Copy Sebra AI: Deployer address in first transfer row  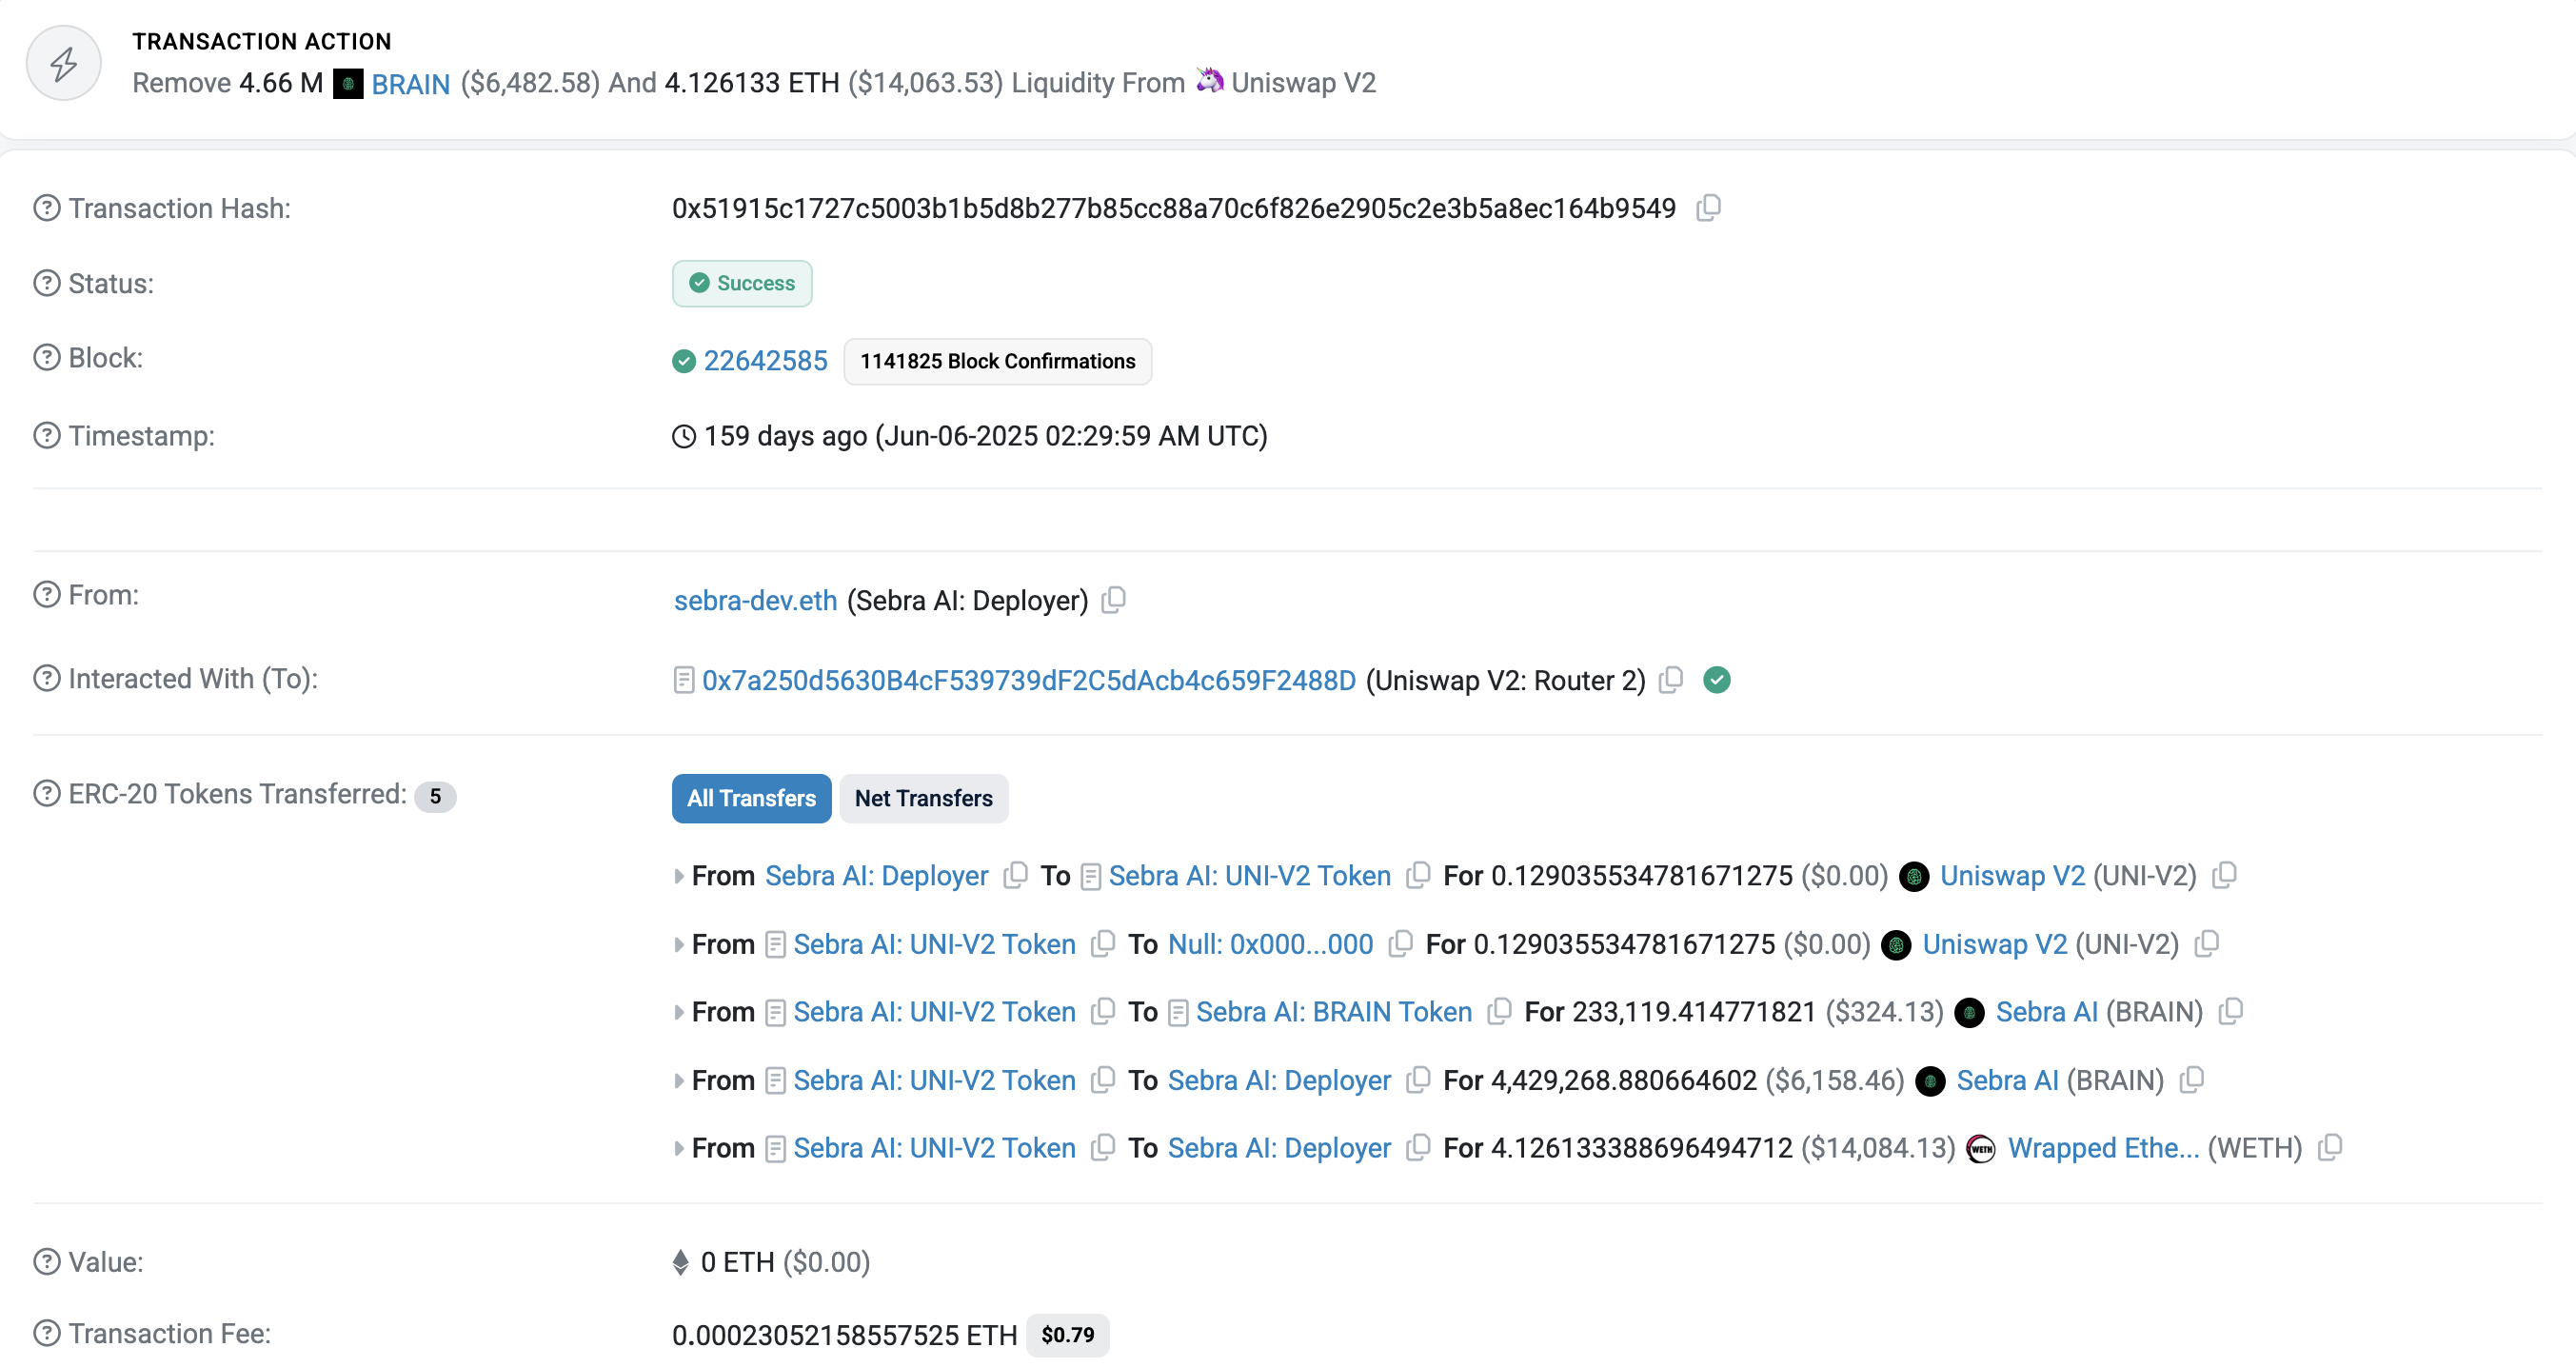coord(1015,875)
